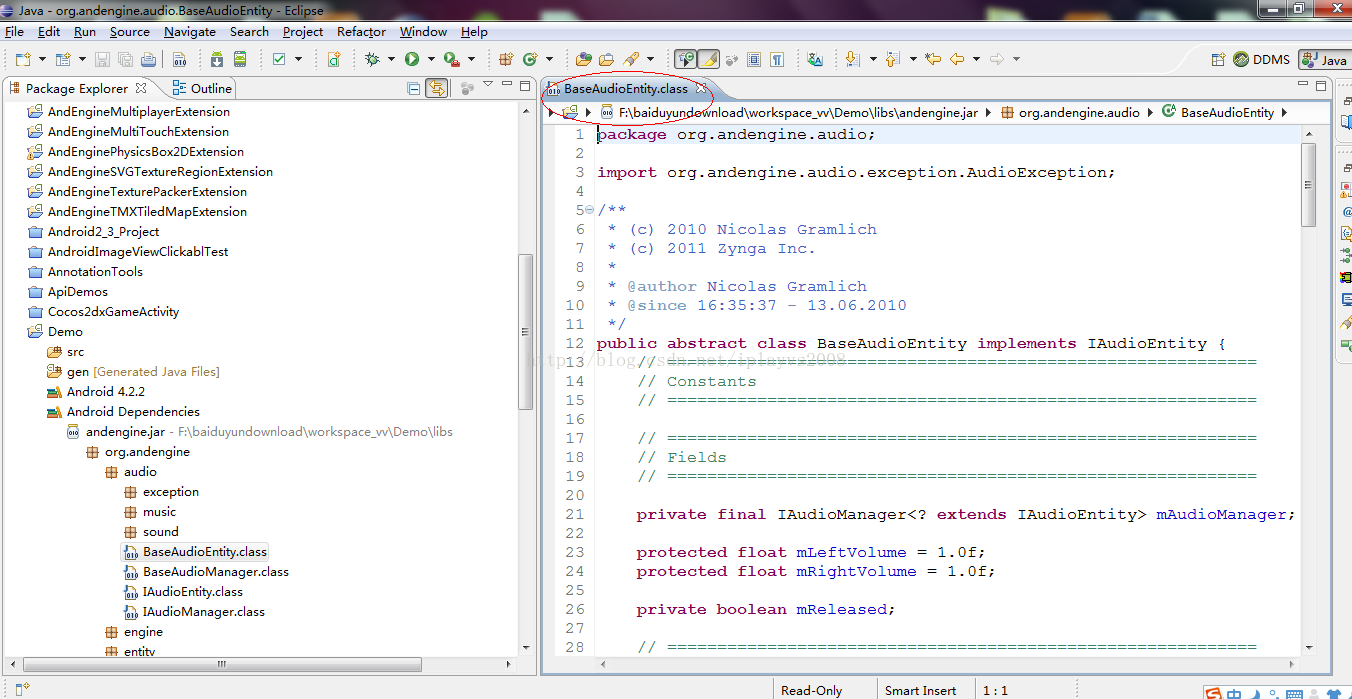Open the Search dropdown arrow
The width and height of the screenshot is (1352, 699).
[x=650, y=59]
